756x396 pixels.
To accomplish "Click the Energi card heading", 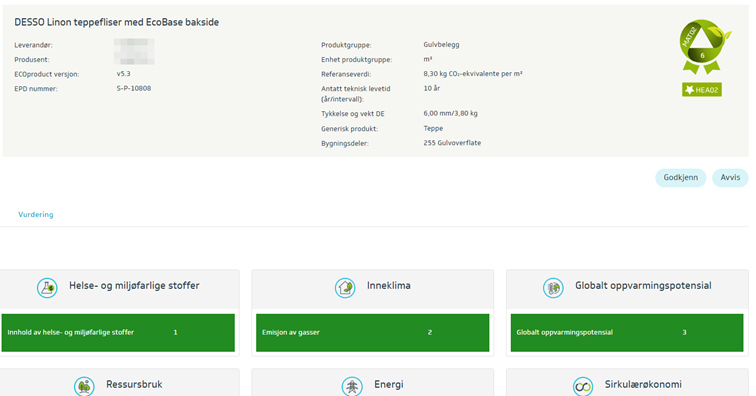I will tap(389, 384).
